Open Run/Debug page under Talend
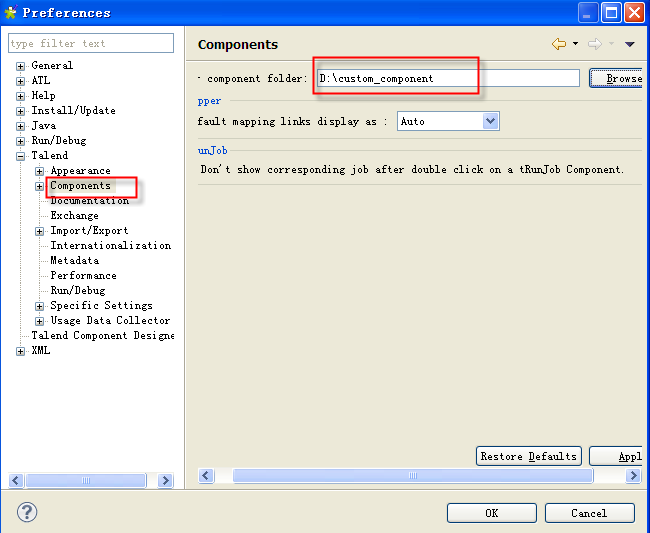Image resolution: width=650 pixels, height=533 pixels. tap(78, 290)
